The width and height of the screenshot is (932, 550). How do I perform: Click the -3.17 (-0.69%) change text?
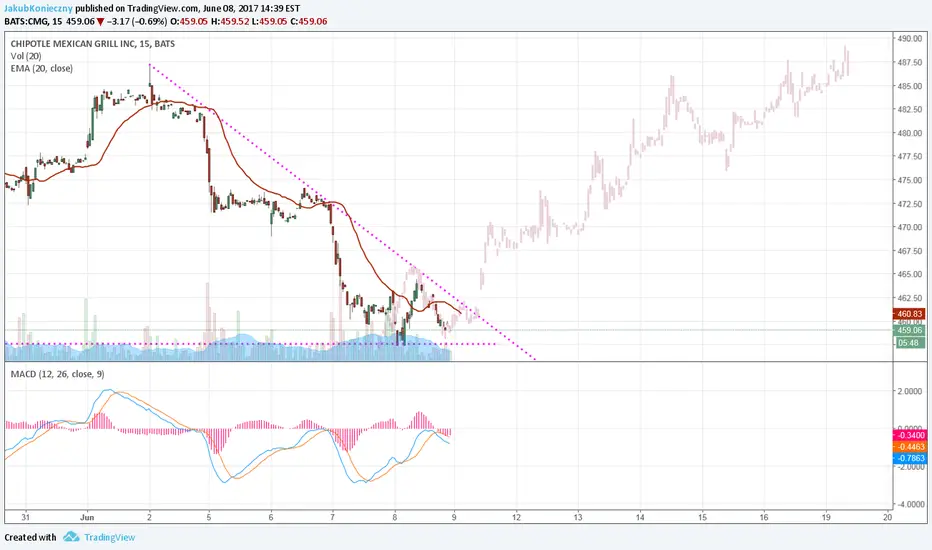(x=137, y=21)
